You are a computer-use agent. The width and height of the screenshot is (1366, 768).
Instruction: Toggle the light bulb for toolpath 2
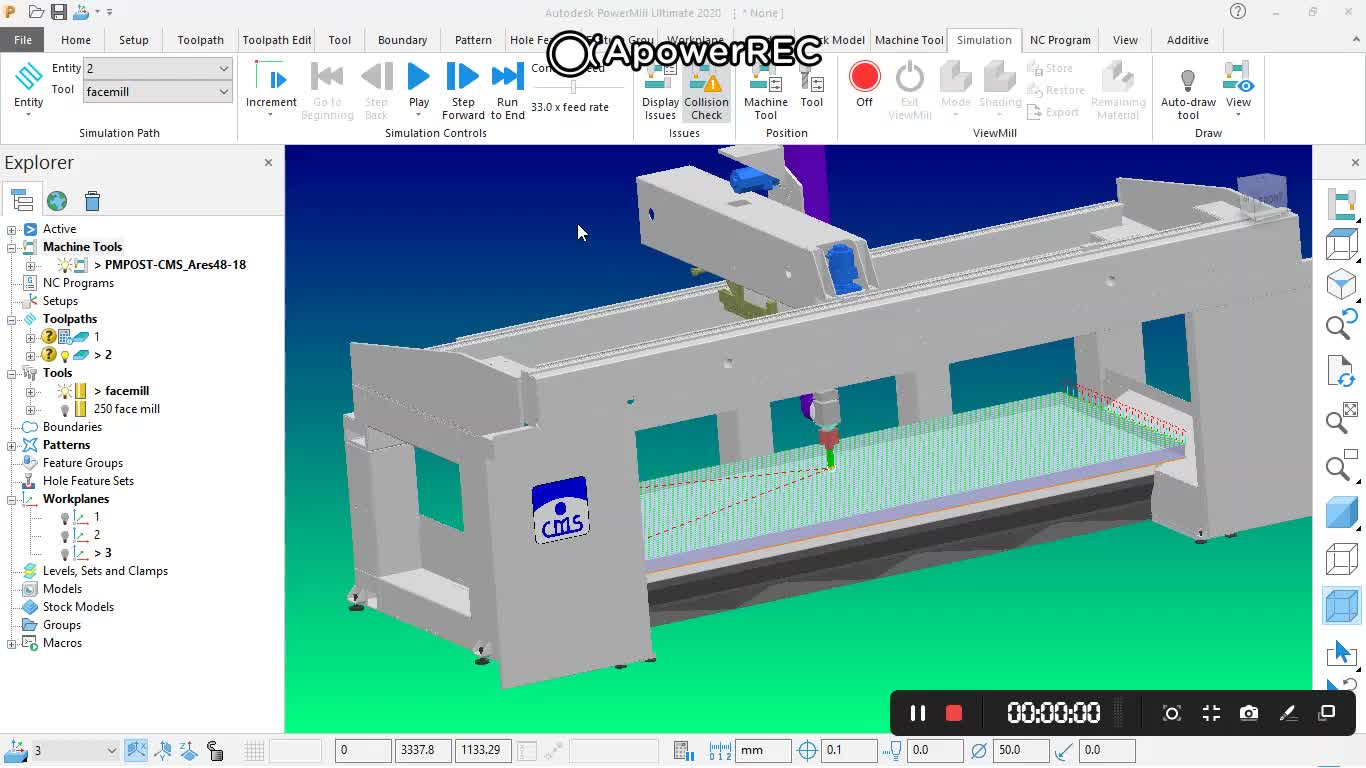pyautogui.click(x=65, y=355)
